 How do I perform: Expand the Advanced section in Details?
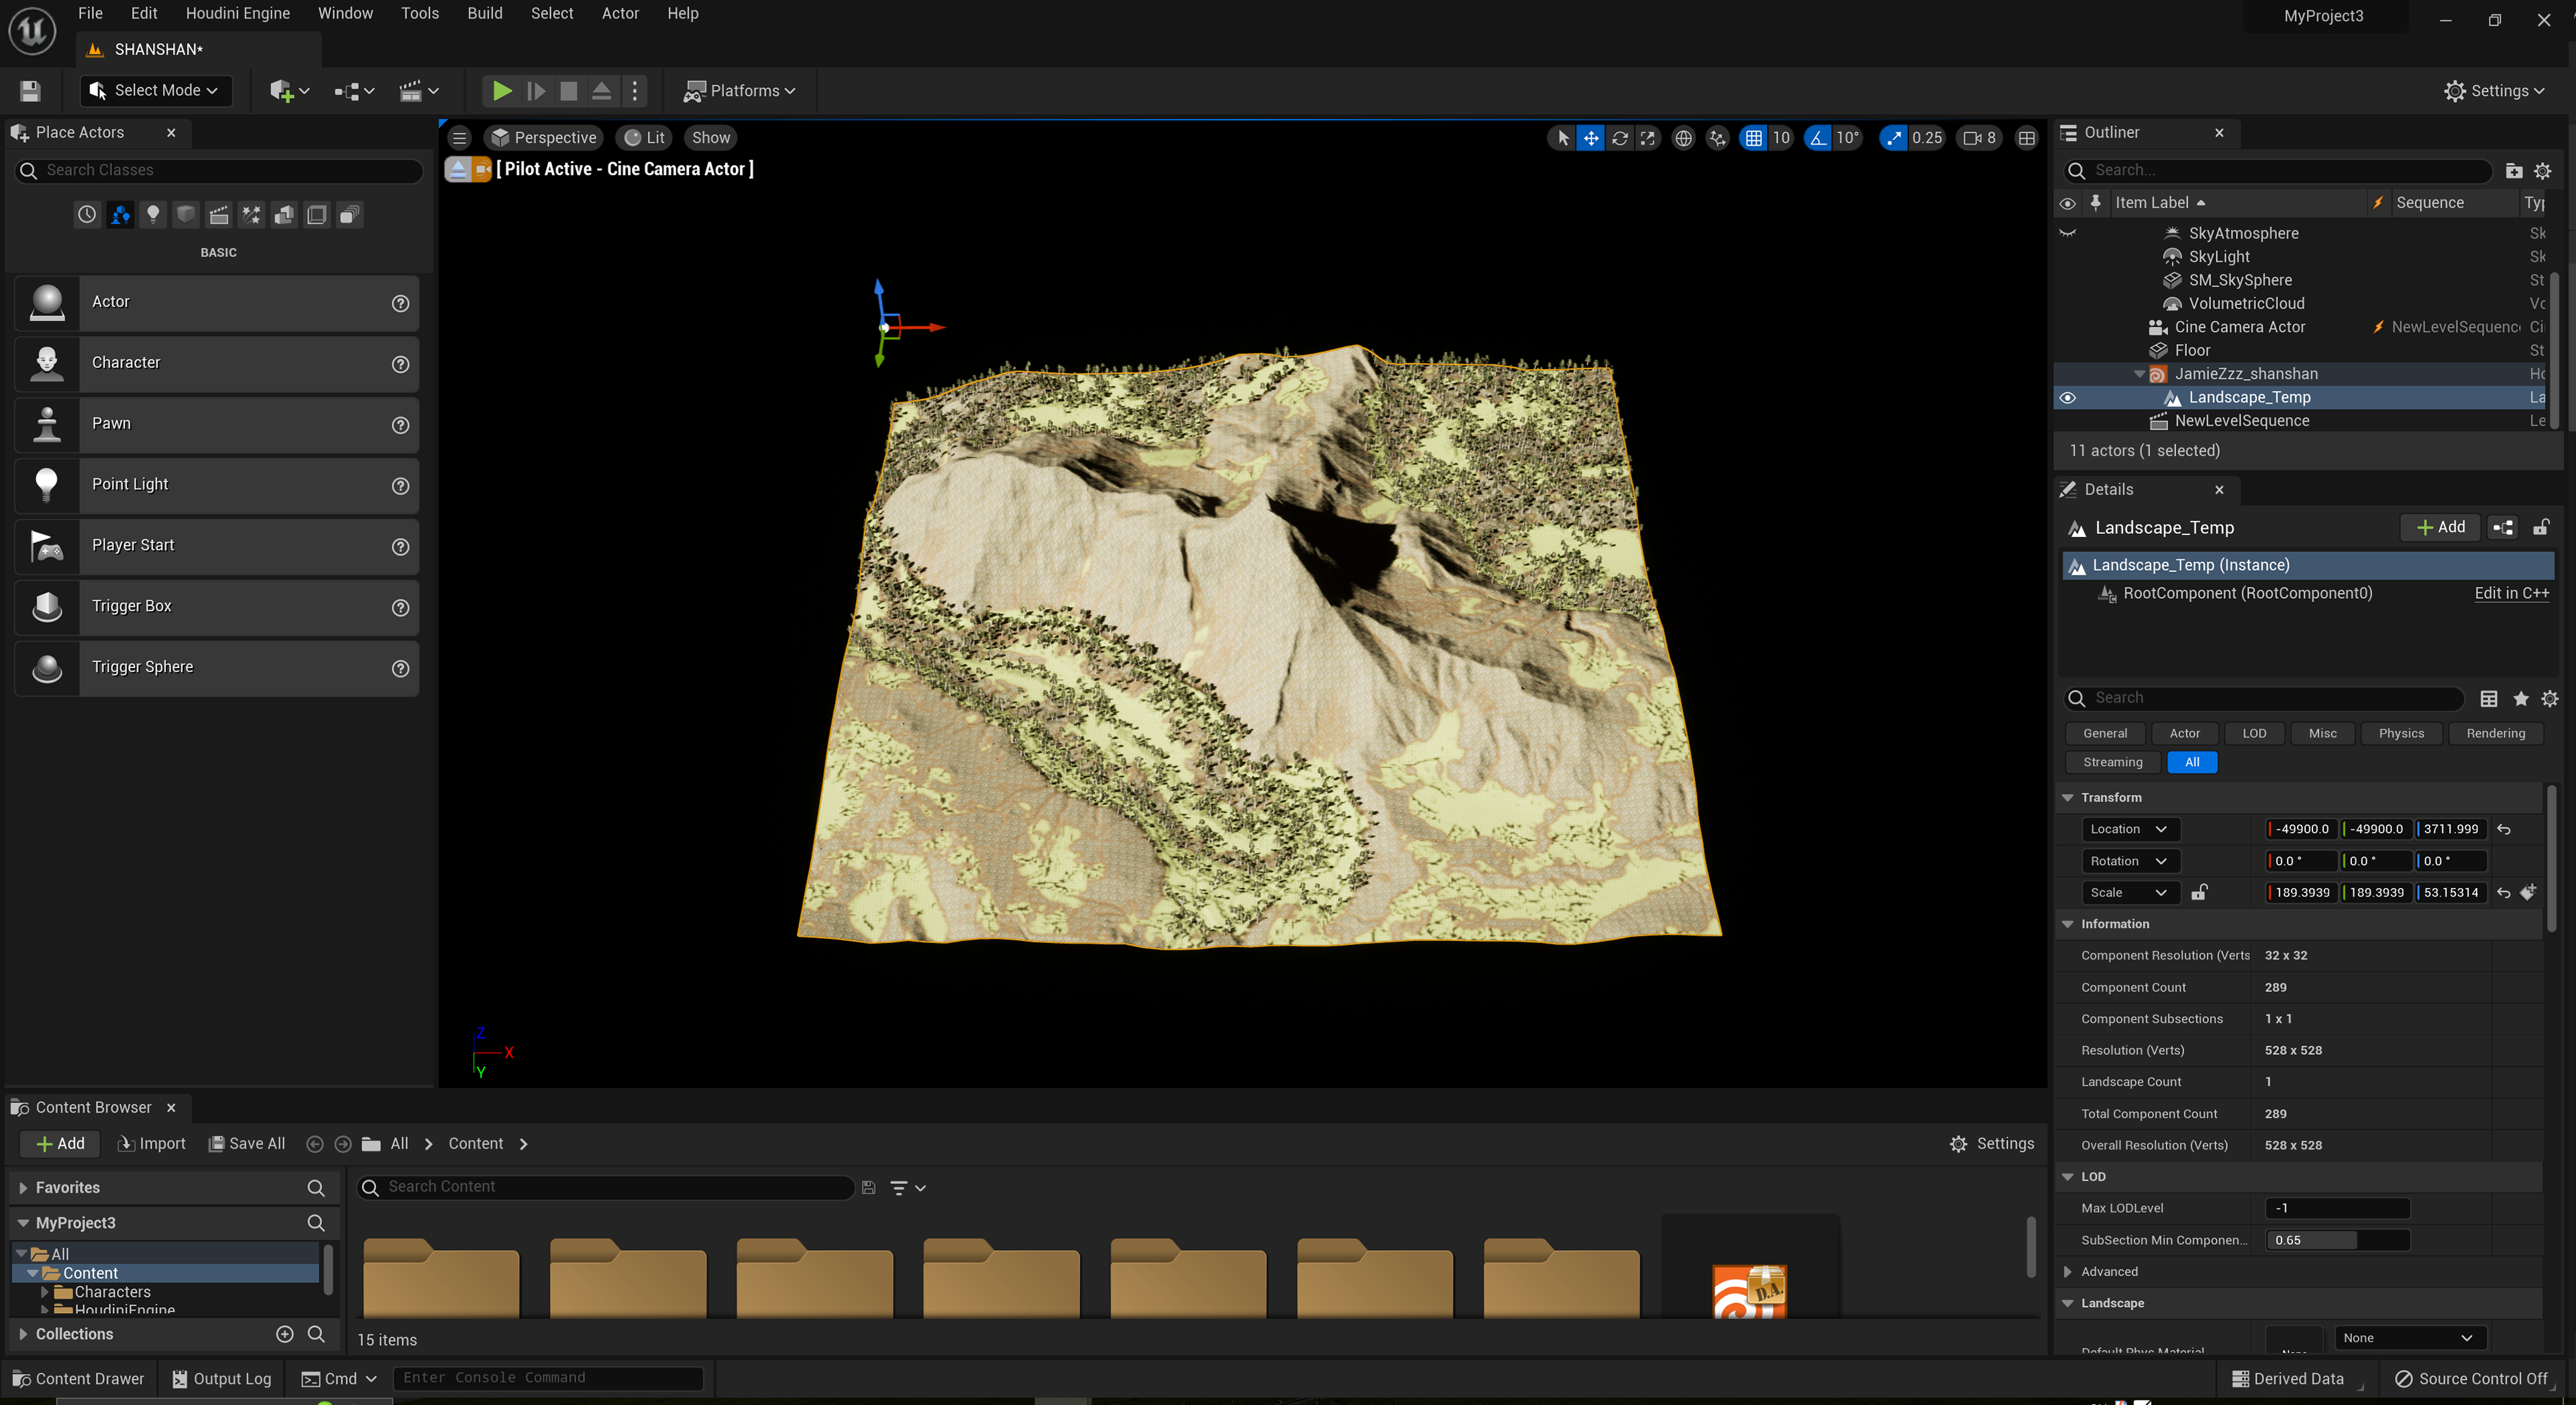[x=2068, y=1271]
